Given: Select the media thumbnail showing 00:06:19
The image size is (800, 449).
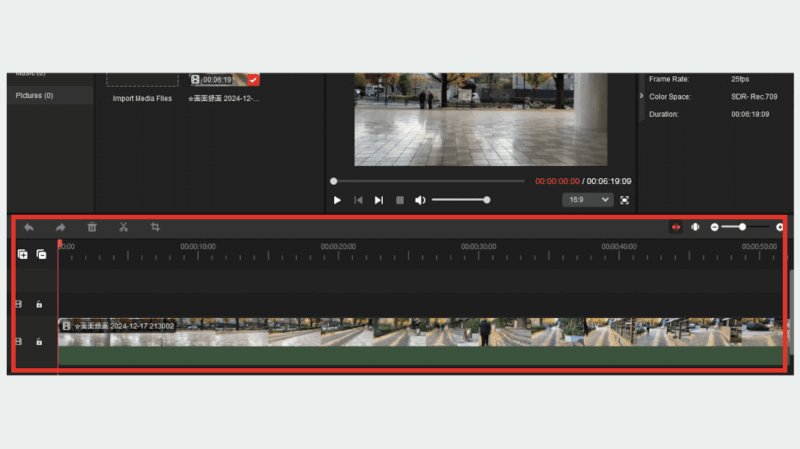Looking at the screenshot, I should (224, 79).
